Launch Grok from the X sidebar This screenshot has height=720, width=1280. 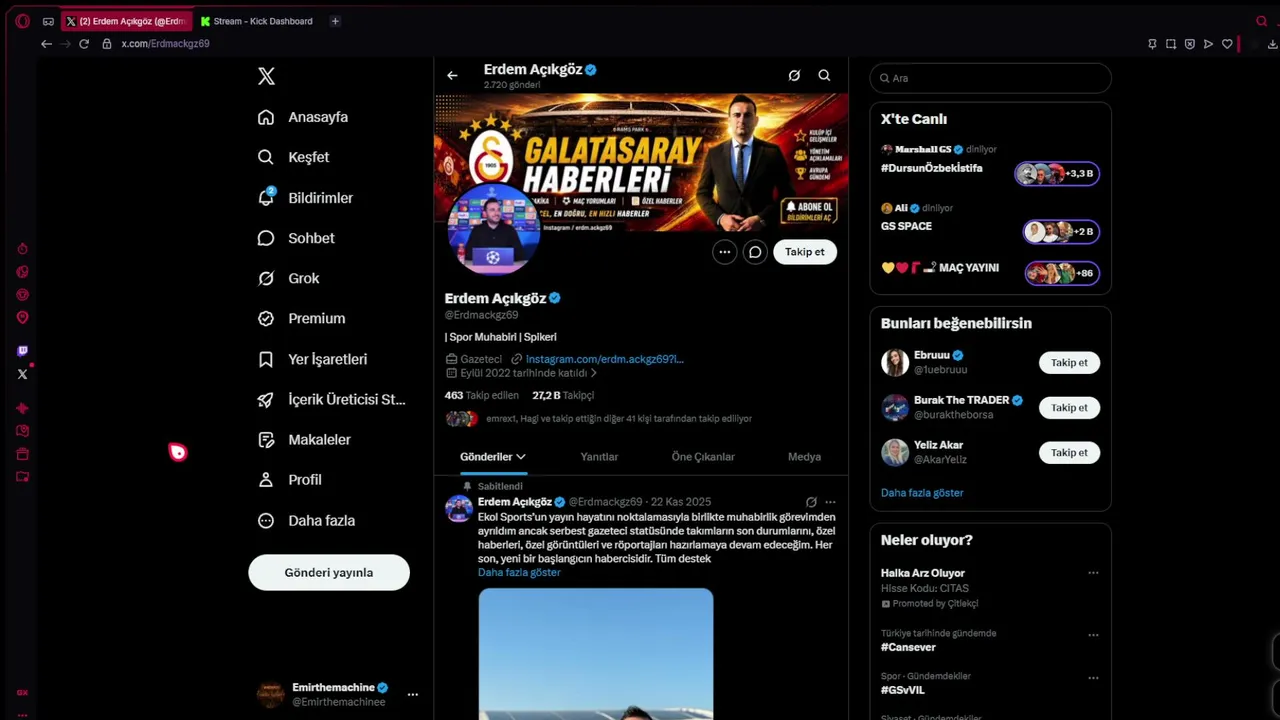tap(288, 278)
